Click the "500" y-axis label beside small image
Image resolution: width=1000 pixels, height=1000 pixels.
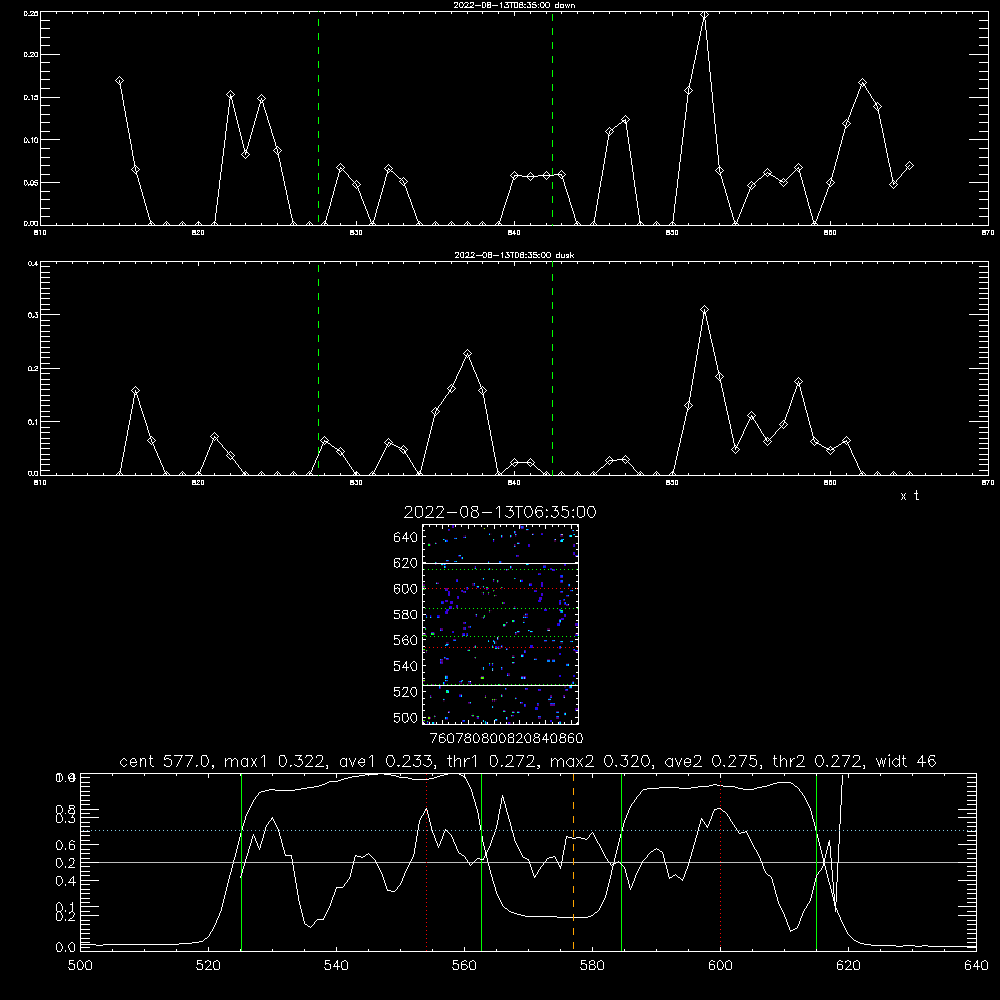(406, 717)
